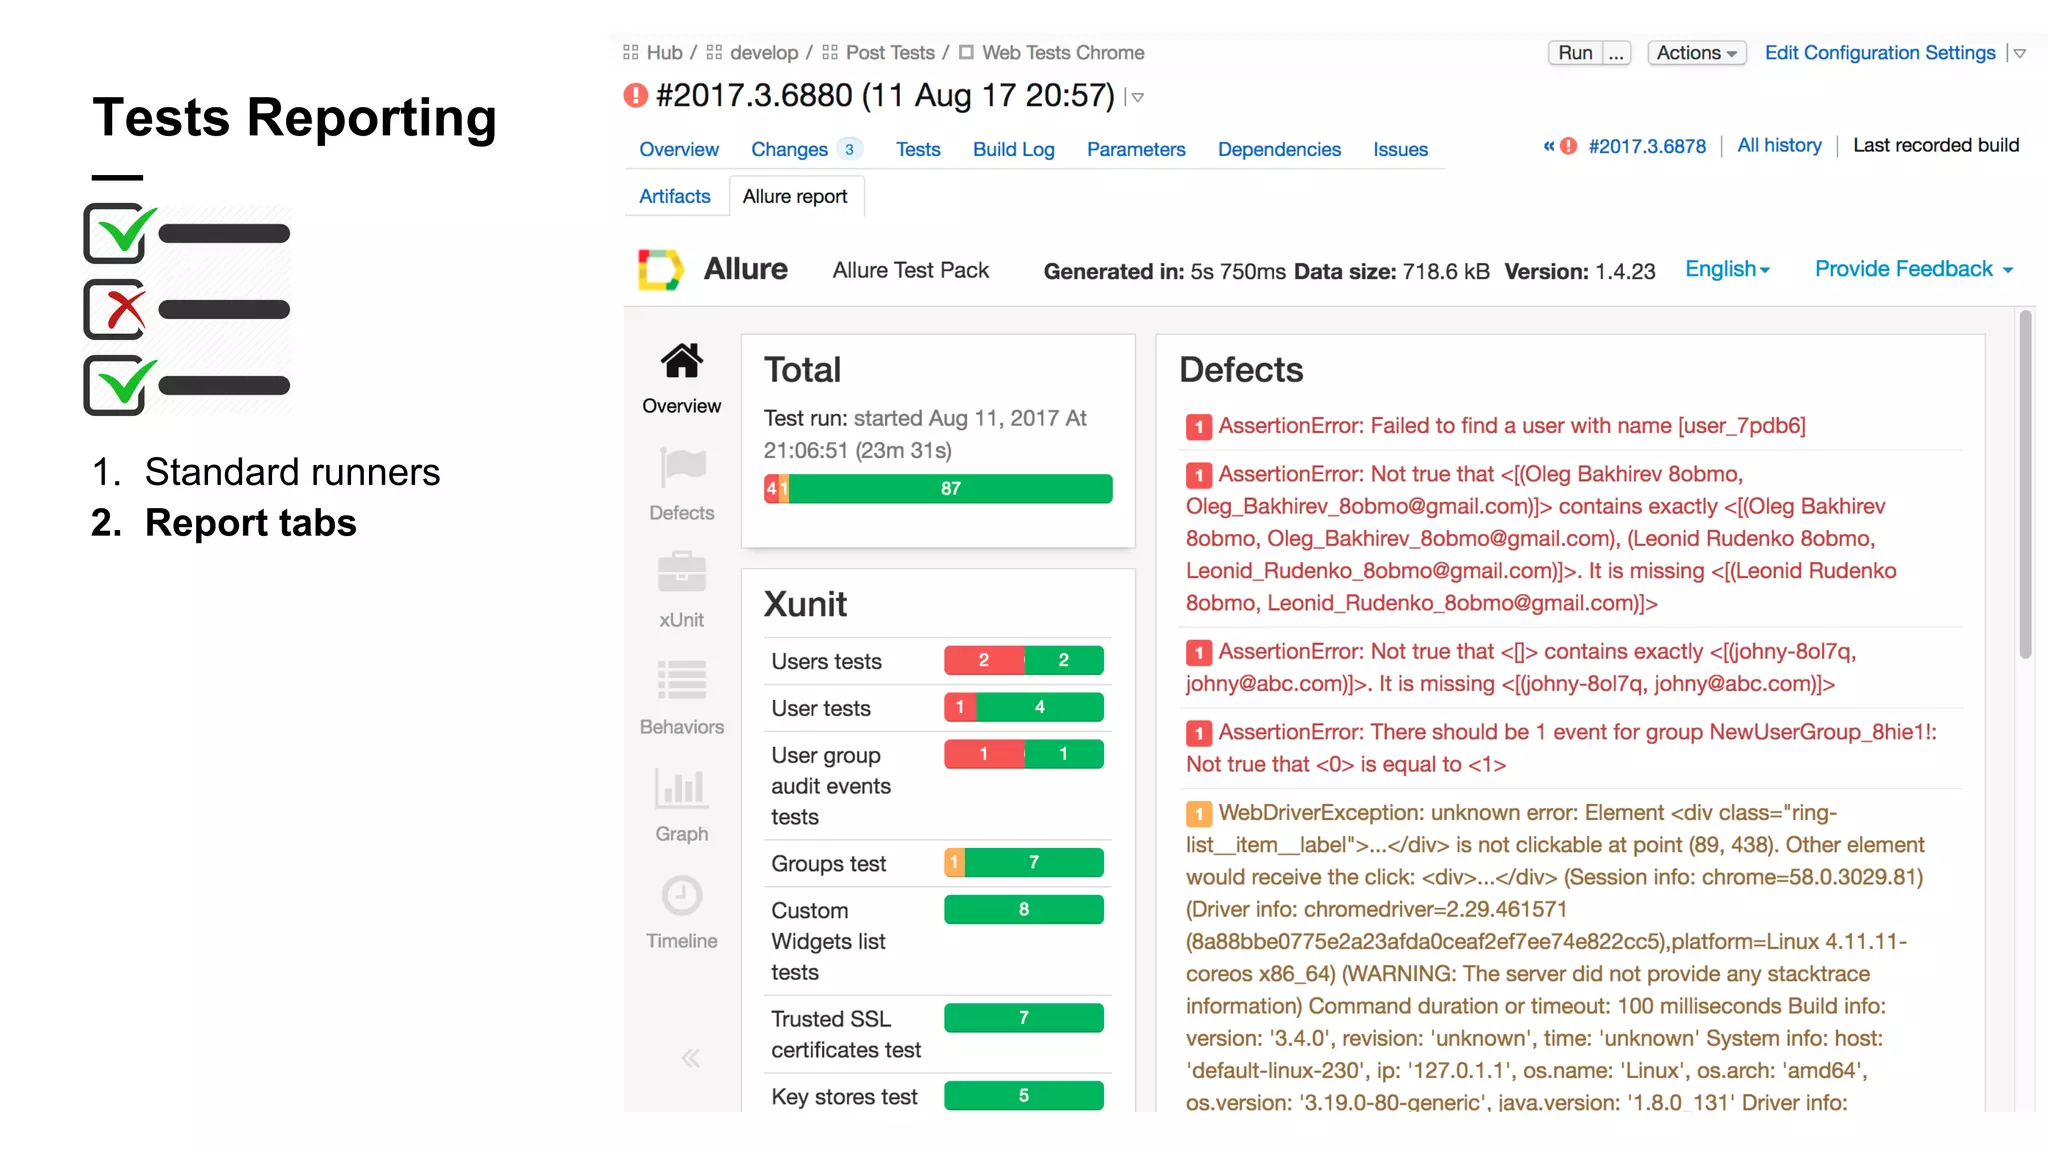
Task: Click the Defects widget heading
Action: 1241,370
